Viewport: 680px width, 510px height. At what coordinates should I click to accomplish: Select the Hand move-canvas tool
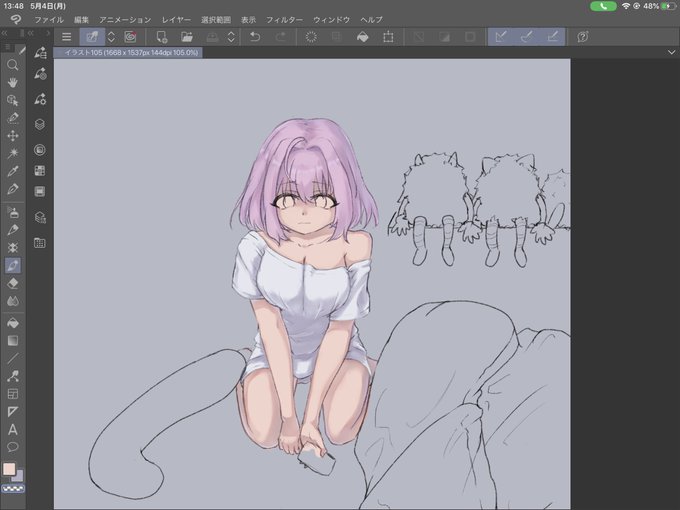13,82
